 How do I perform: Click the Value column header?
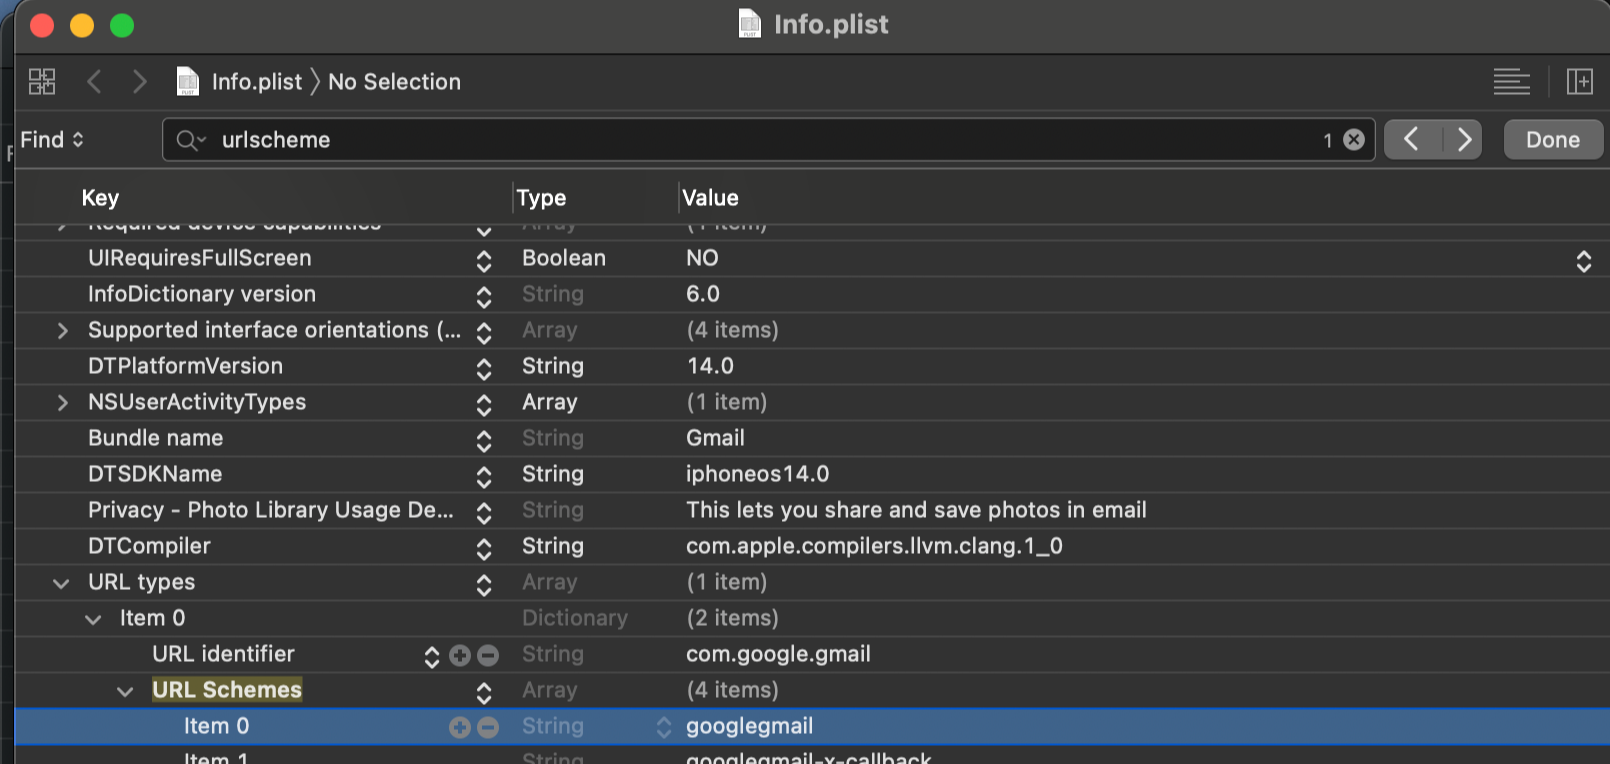[710, 198]
